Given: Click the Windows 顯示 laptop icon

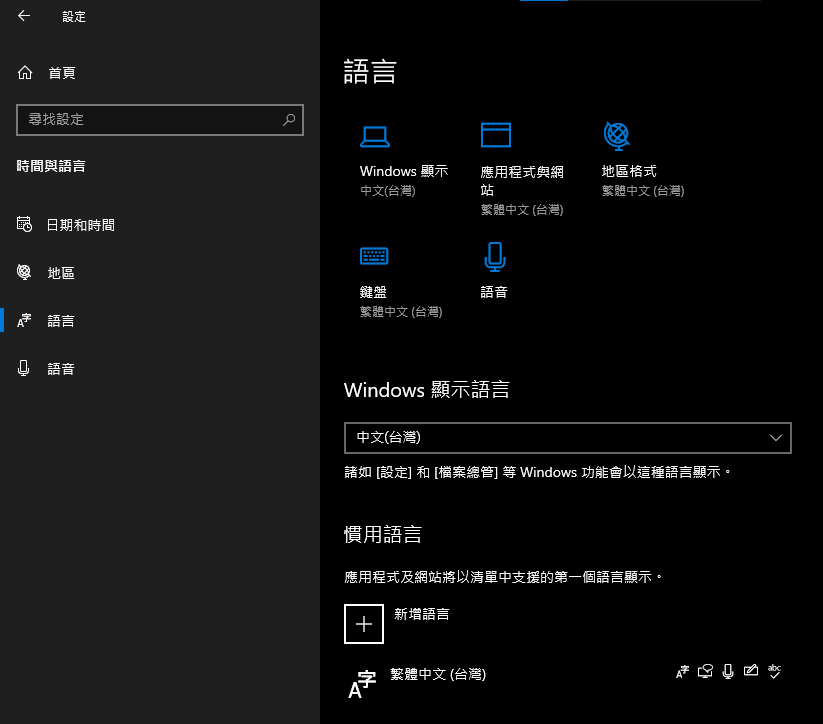Looking at the screenshot, I should [375, 137].
